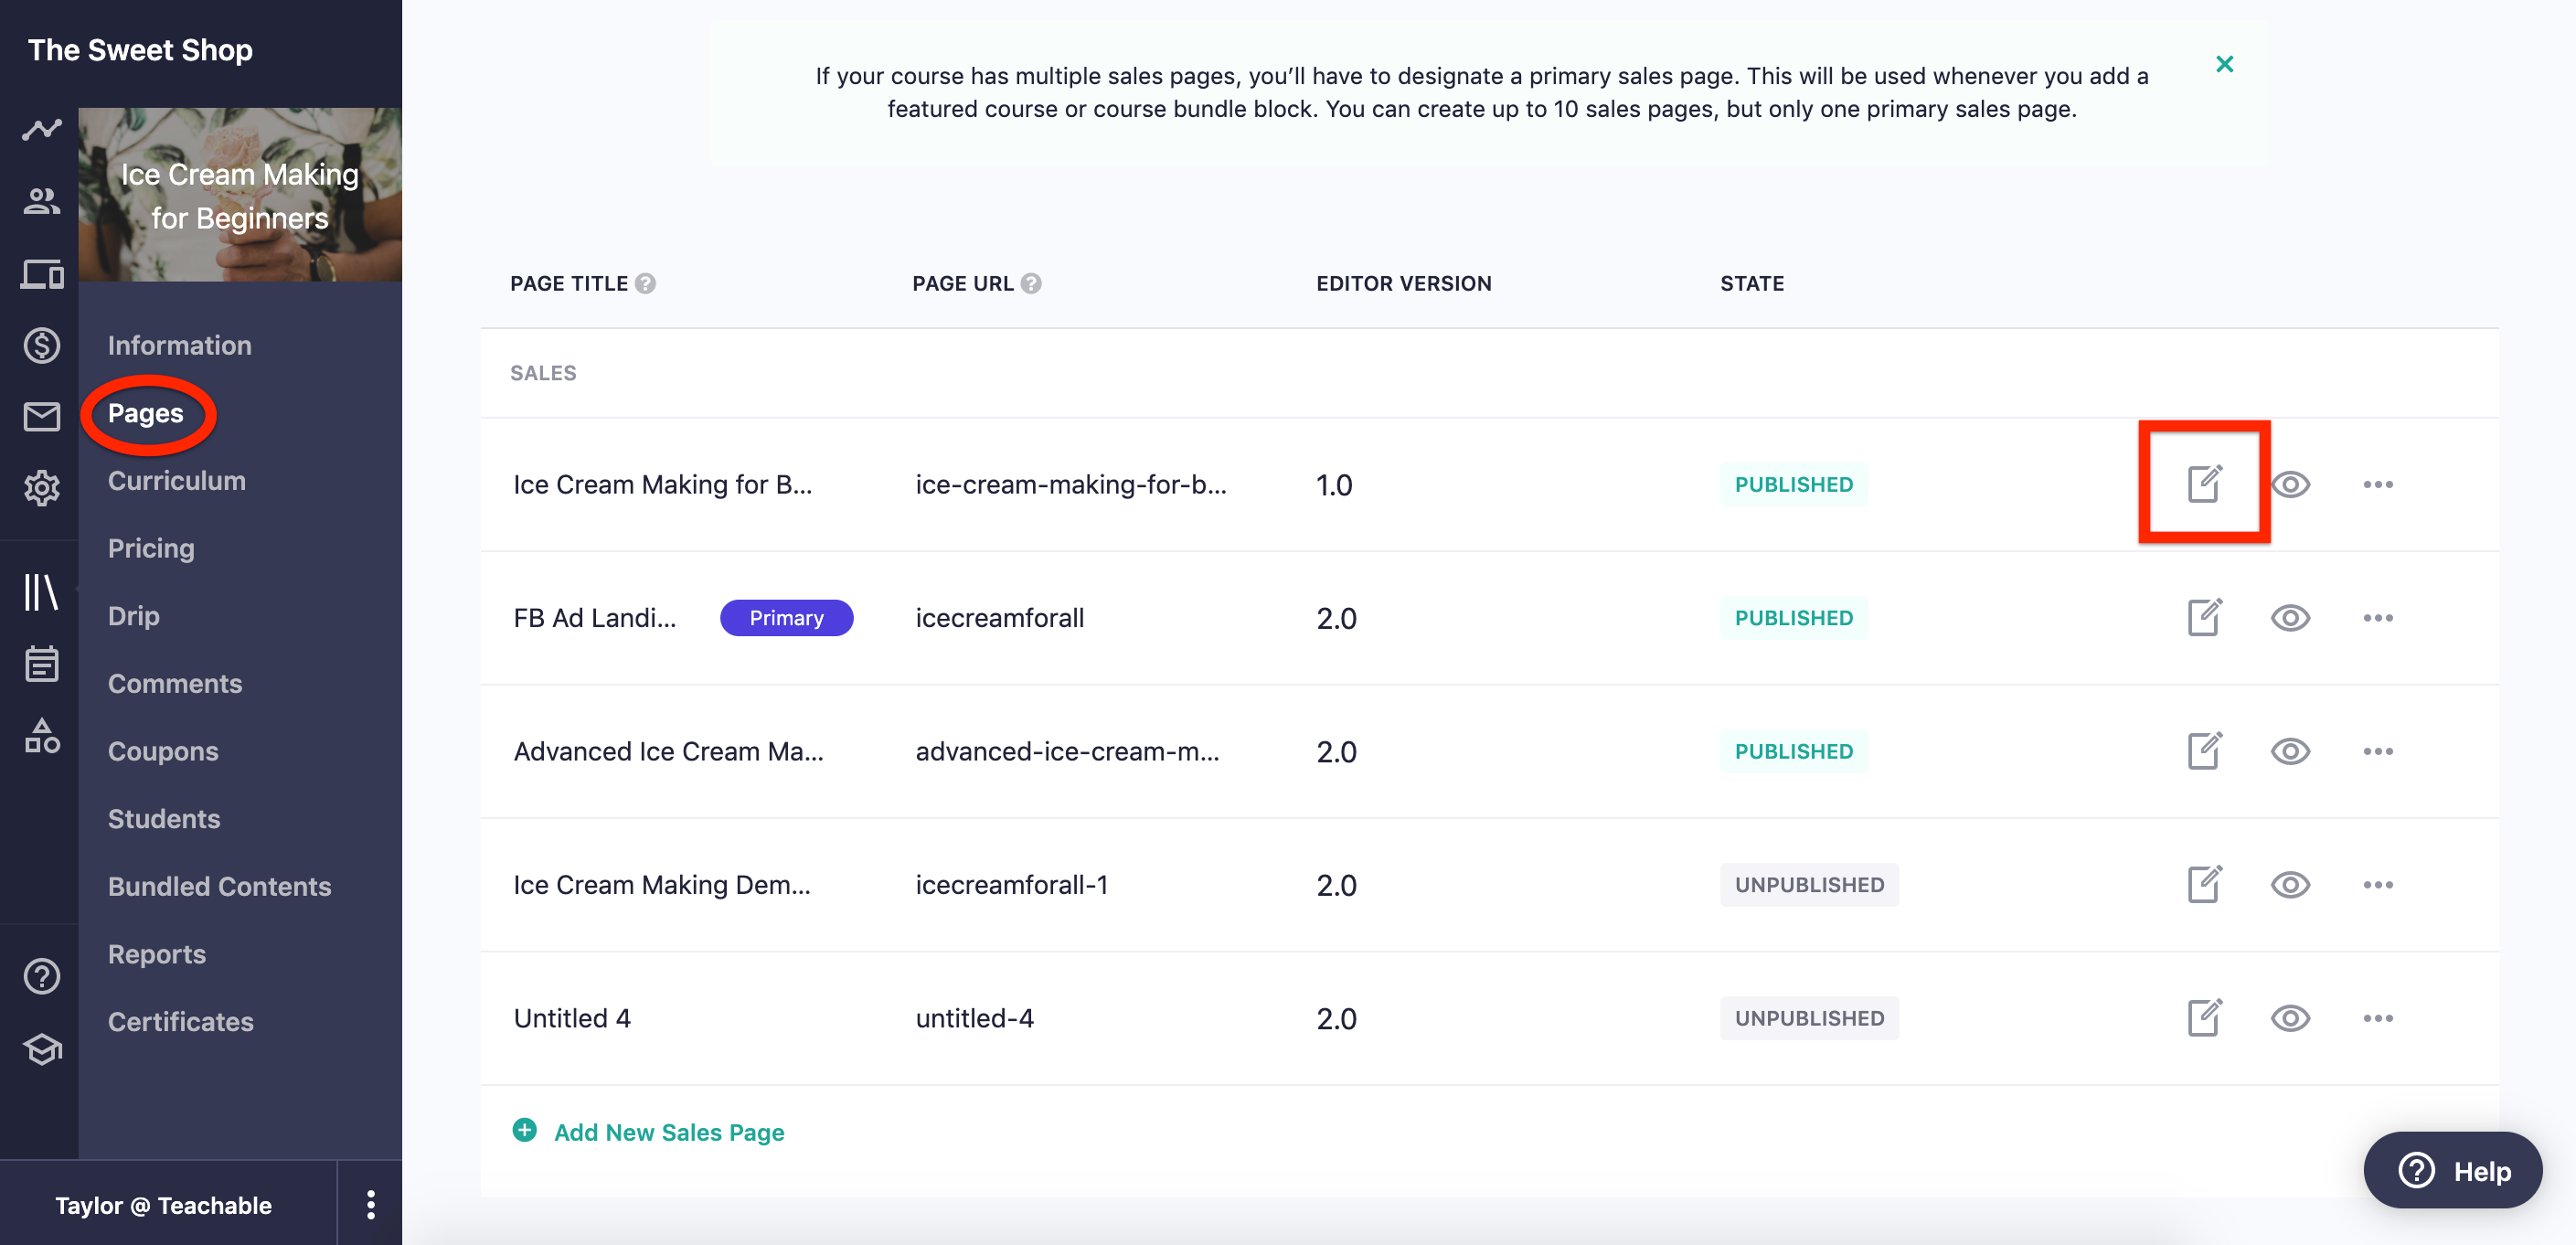Open the Users icon in sidebar
The width and height of the screenshot is (2576, 1245).
point(41,201)
